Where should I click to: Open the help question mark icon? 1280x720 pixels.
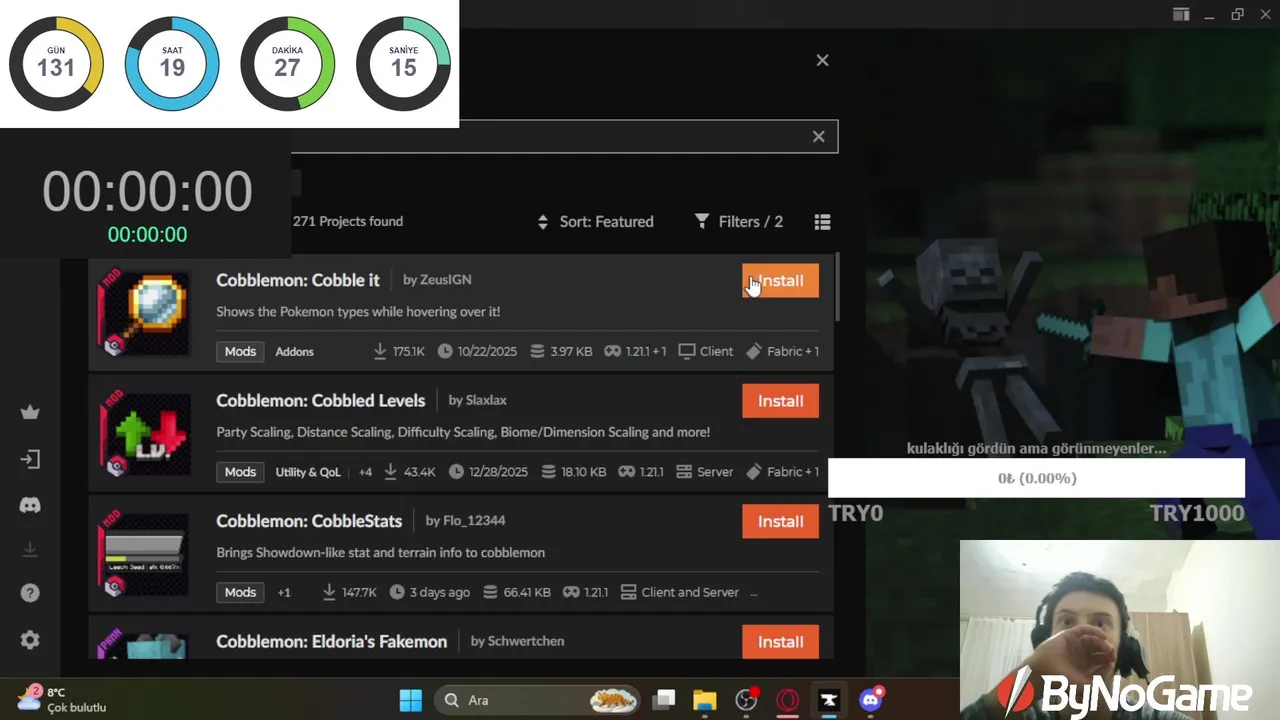pyautogui.click(x=30, y=594)
